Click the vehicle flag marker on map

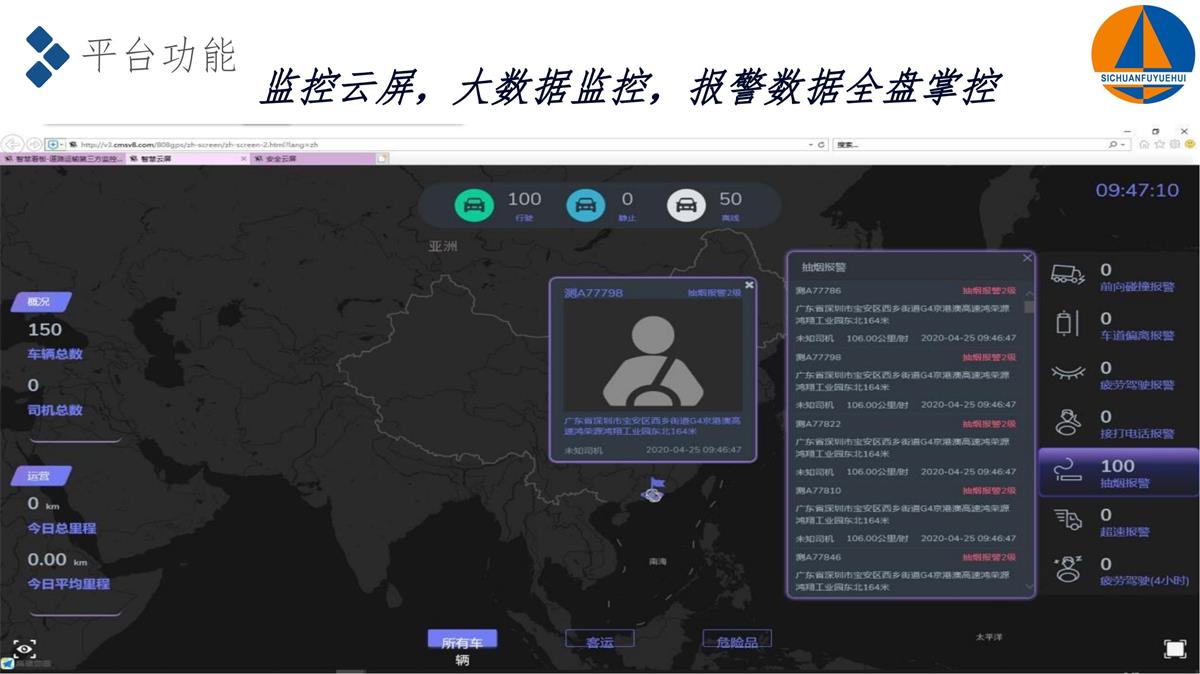[654, 489]
